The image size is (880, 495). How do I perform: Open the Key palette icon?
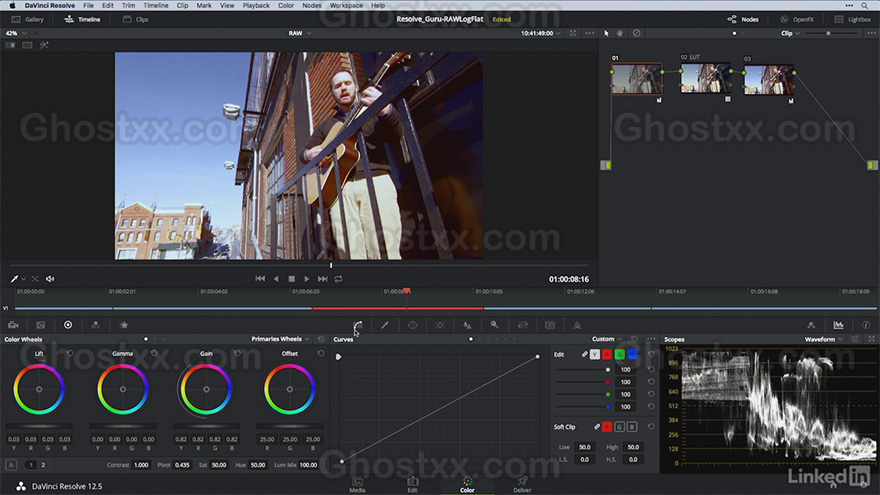tap(494, 325)
